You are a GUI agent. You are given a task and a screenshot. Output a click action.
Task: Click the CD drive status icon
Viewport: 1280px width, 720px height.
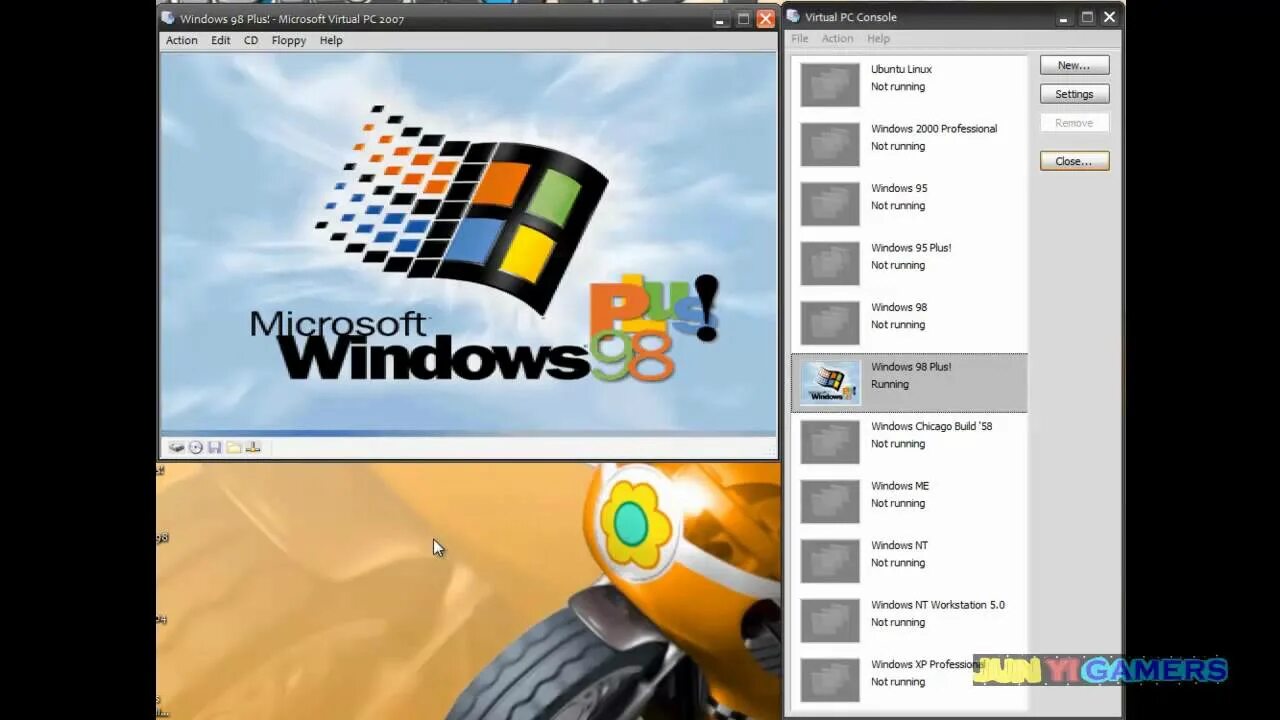click(x=195, y=448)
